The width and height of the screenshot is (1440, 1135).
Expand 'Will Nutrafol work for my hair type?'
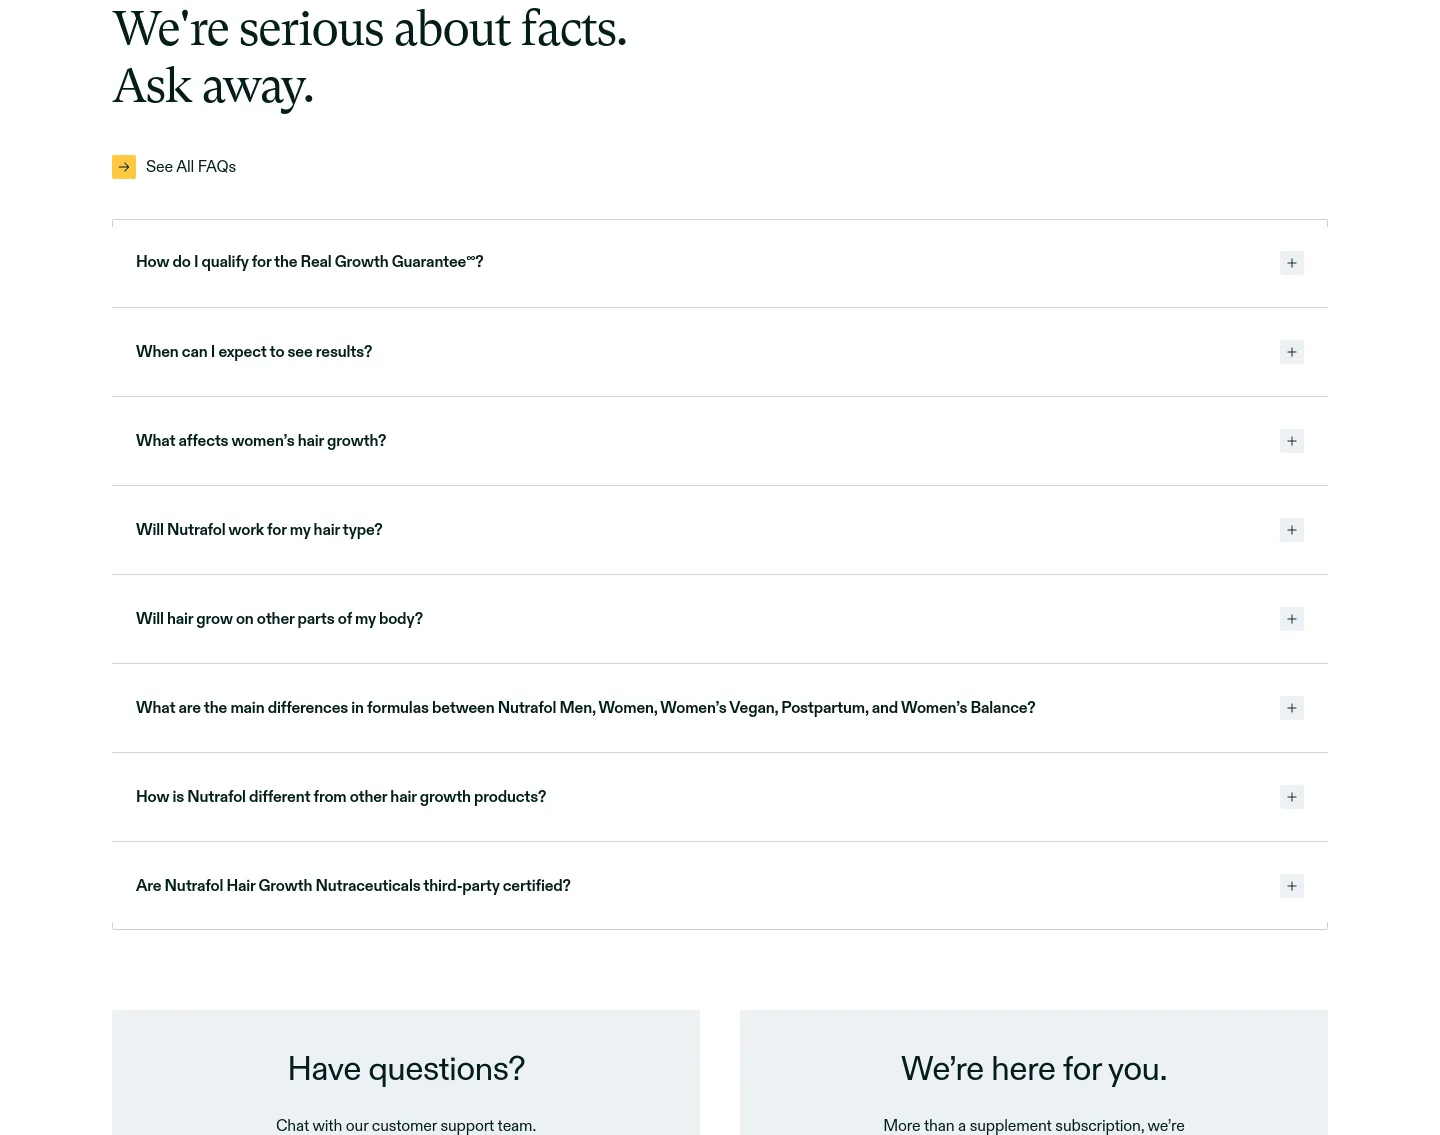(x=720, y=530)
